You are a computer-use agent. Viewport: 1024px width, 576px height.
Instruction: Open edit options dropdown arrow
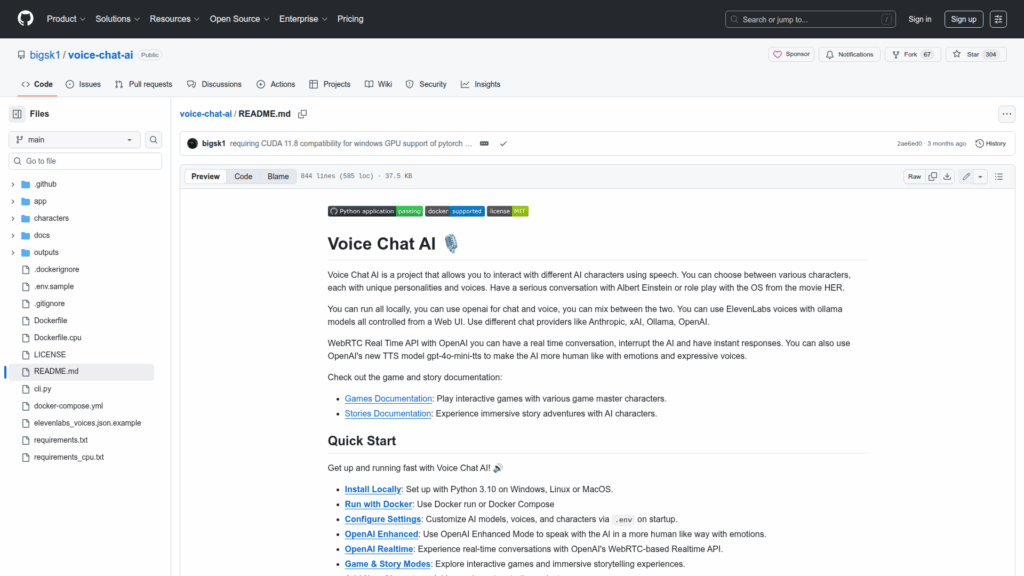[980, 176]
